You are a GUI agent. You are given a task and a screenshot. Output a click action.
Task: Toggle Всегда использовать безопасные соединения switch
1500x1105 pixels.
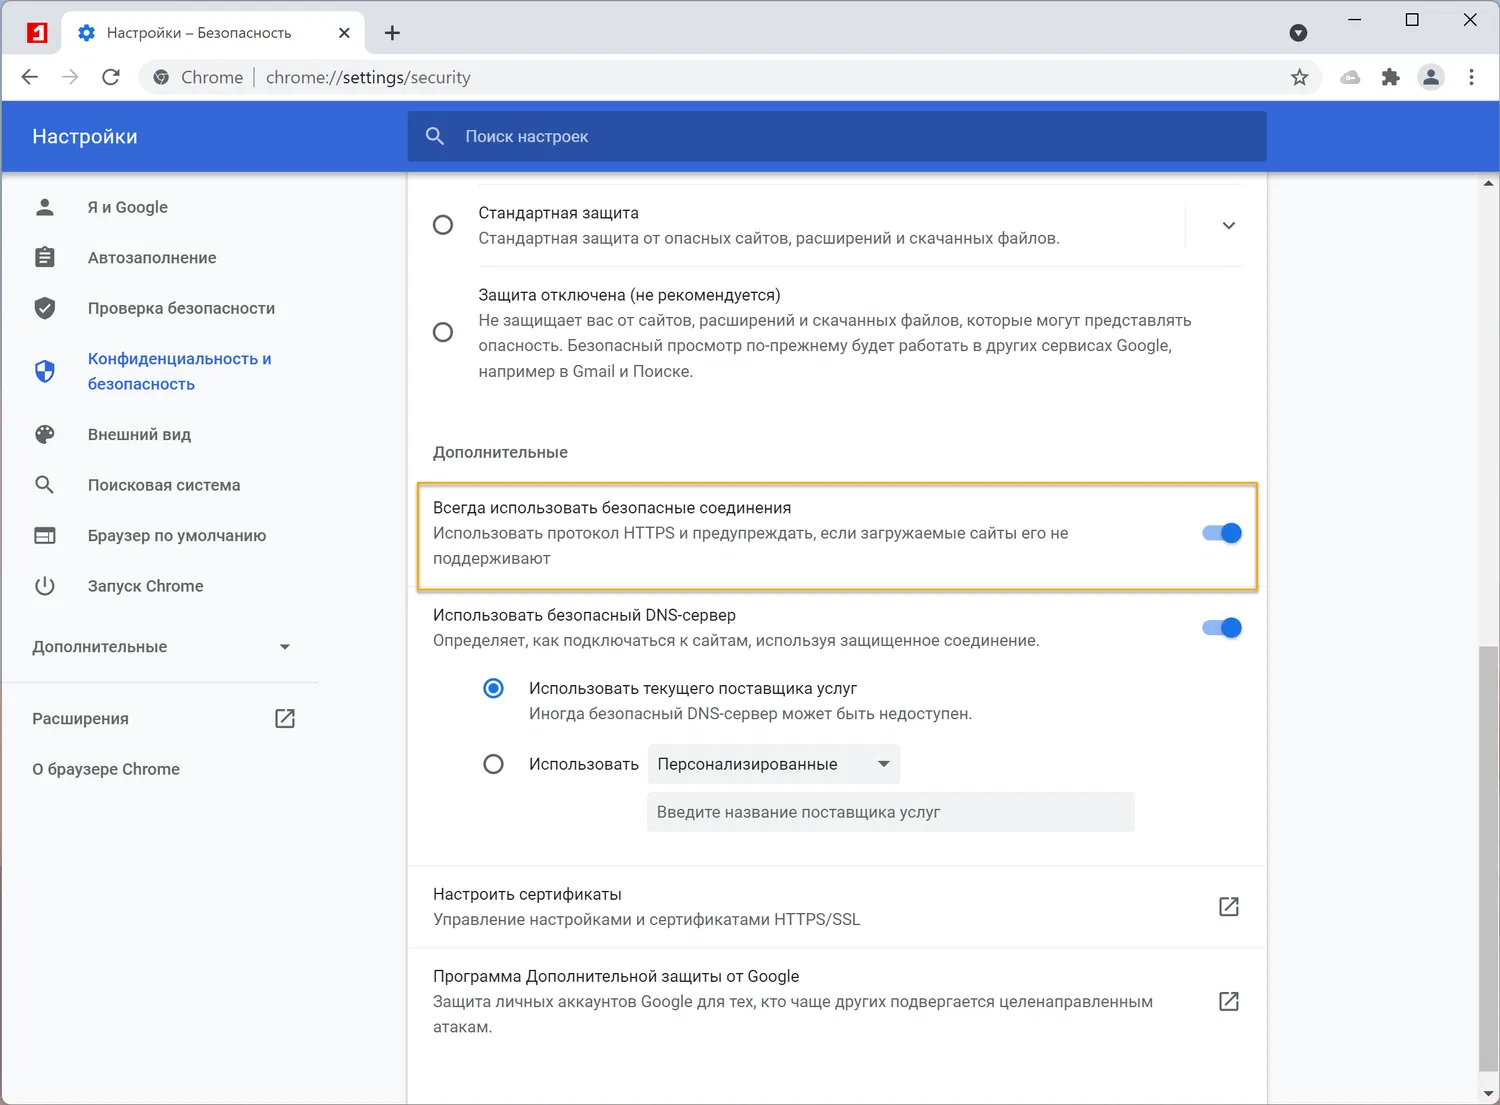[1222, 533]
